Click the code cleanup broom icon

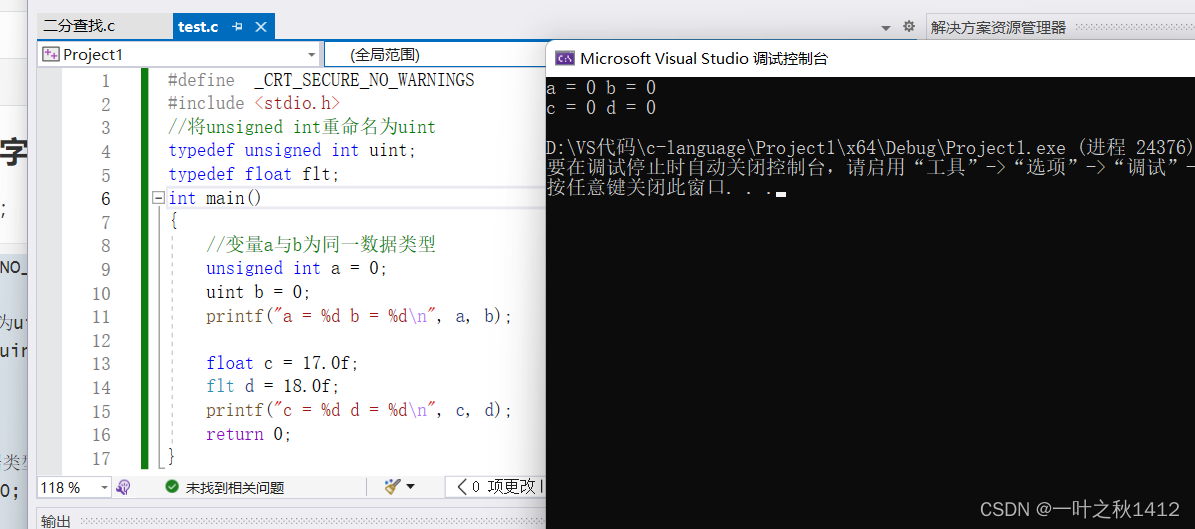(392, 487)
